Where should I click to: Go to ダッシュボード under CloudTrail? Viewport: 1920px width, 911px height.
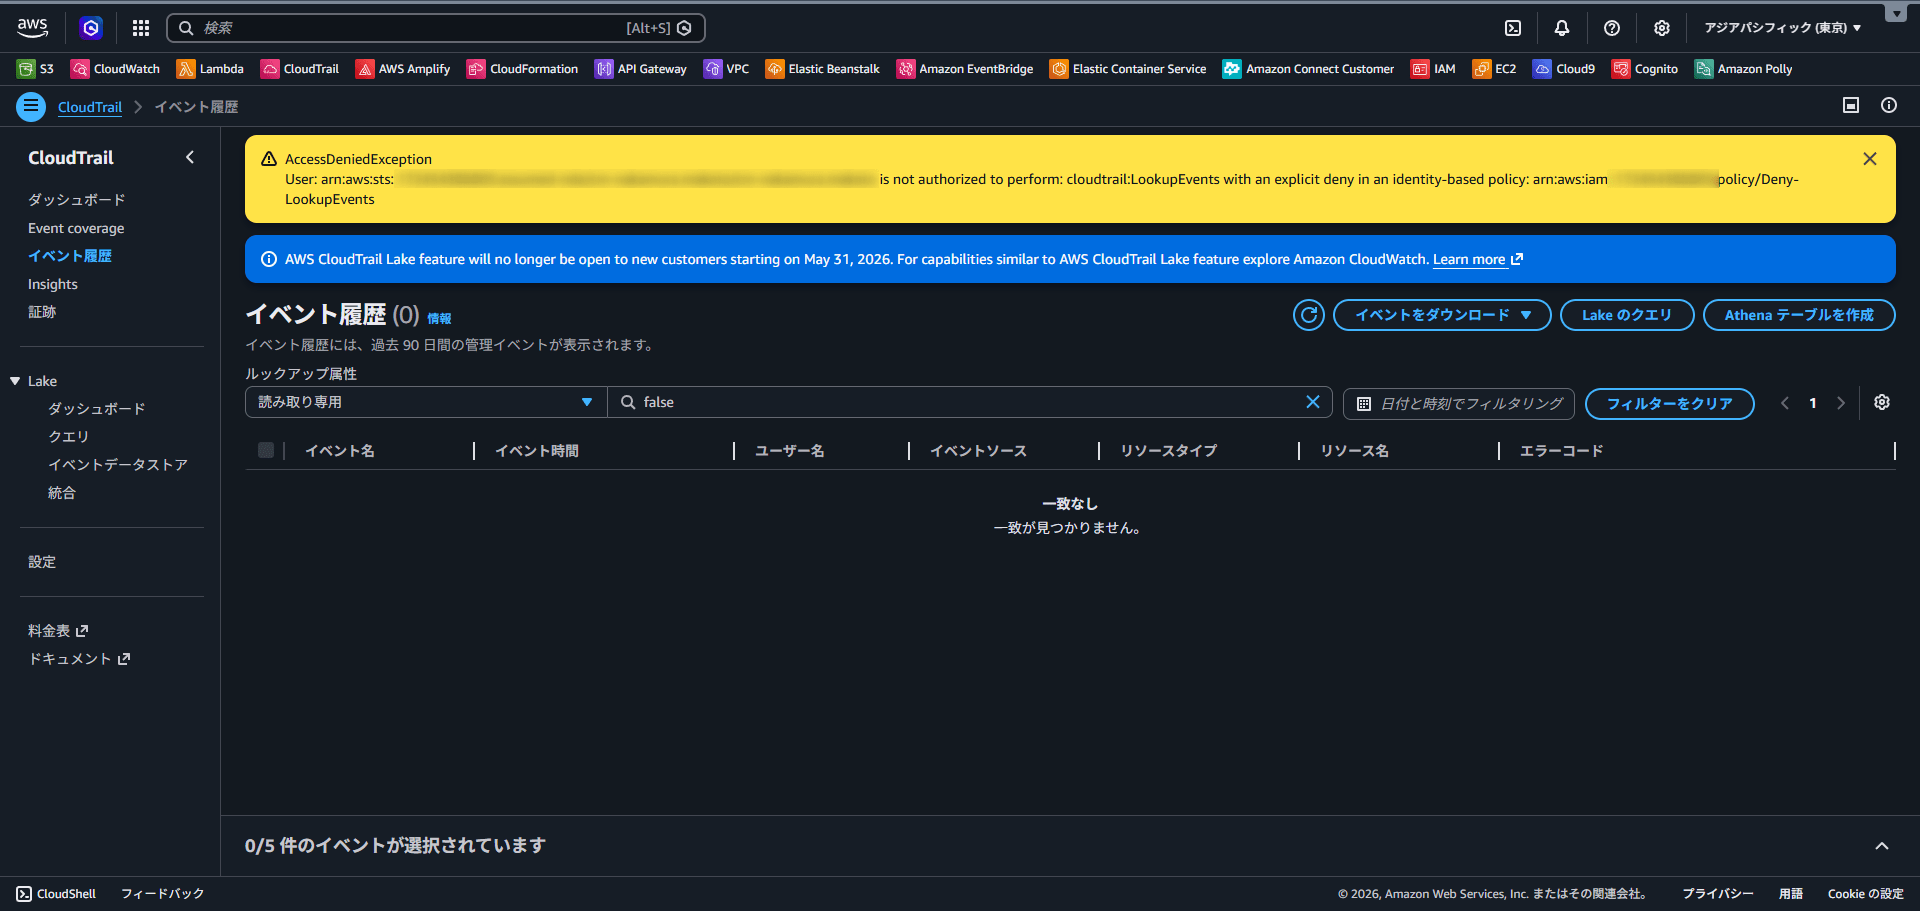click(77, 200)
